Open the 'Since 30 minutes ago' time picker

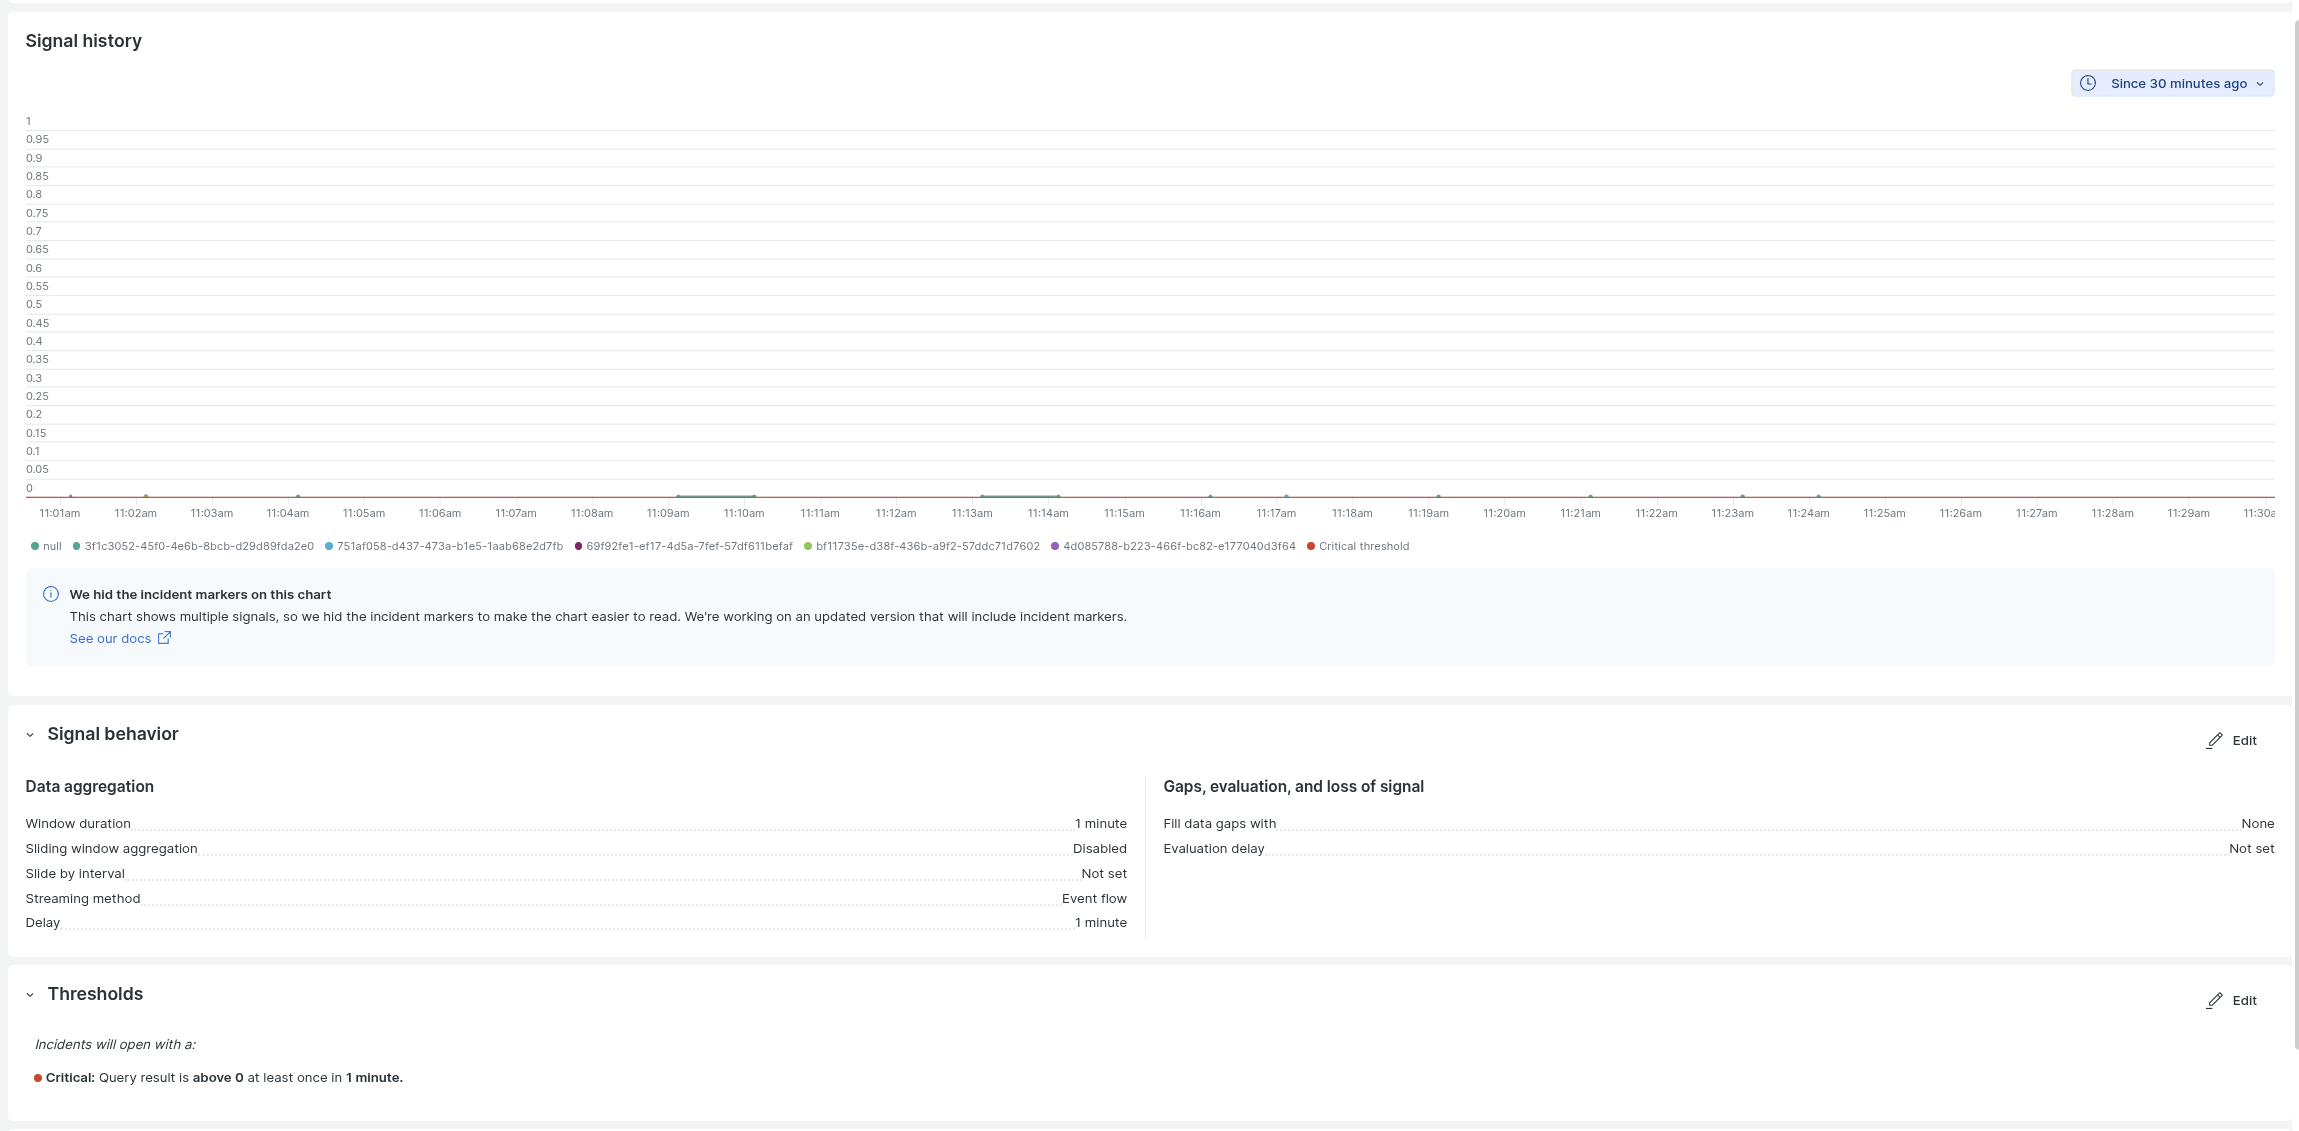(2172, 83)
